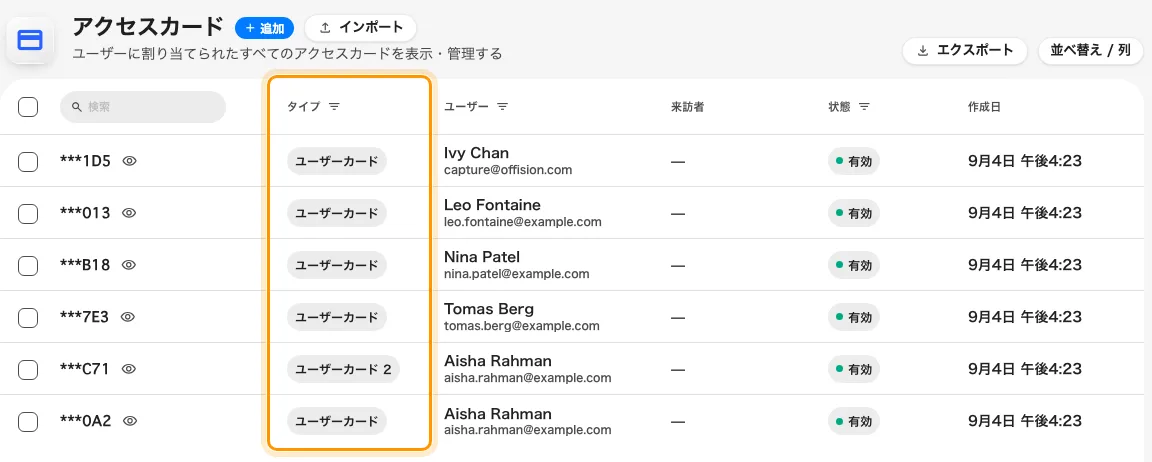Open Aisha Rahman in ***0A2 row
This screenshot has width=1152, height=462.
coord(497,414)
